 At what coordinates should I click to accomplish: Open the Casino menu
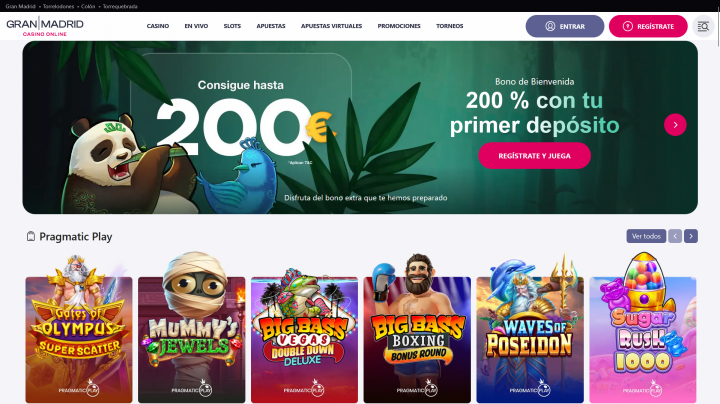coord(158,26)
